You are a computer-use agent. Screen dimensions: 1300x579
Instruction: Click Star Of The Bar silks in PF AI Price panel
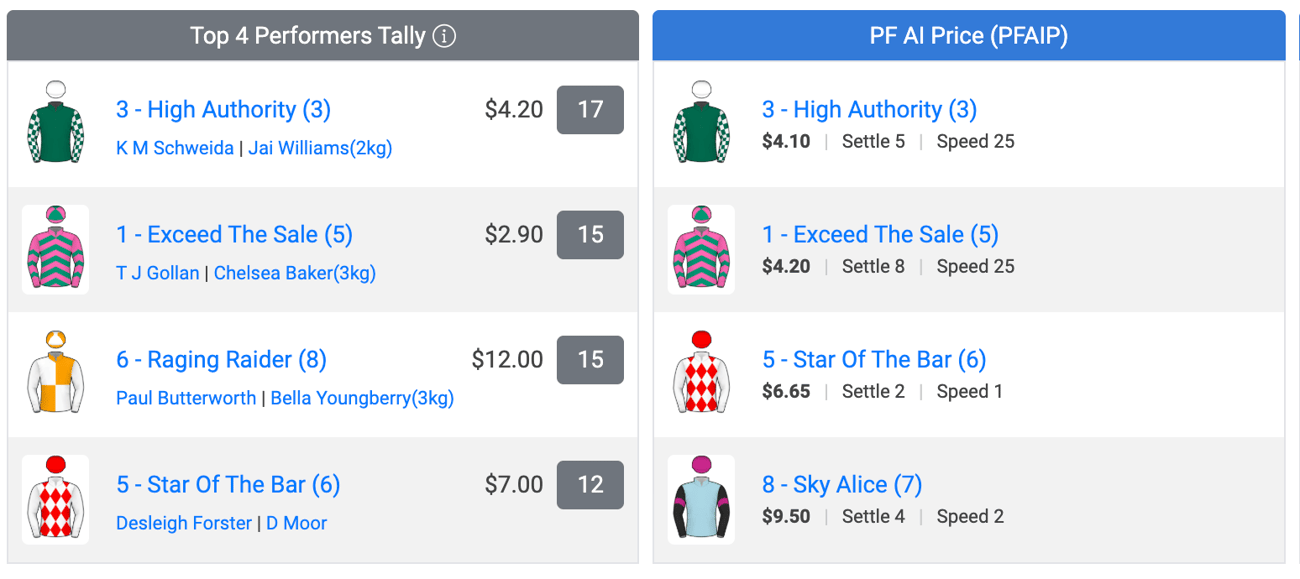[701, 374]
